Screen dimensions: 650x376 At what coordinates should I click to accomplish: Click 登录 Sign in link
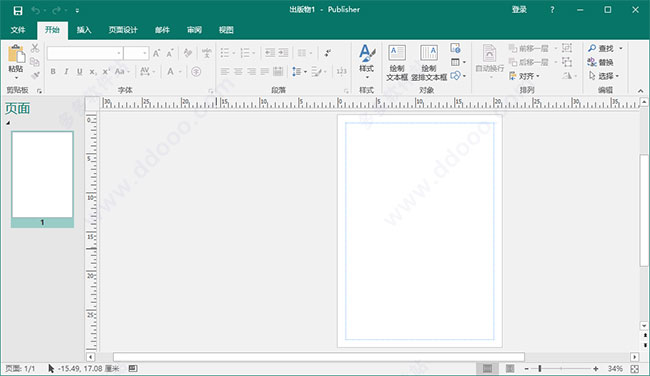(519, 10)
